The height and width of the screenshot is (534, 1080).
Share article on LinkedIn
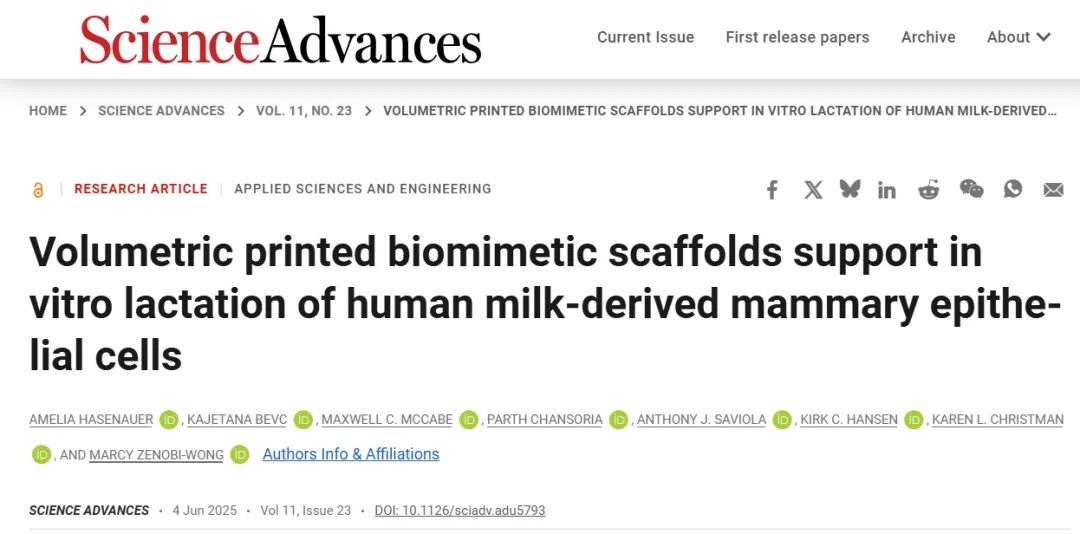(887, 189)
